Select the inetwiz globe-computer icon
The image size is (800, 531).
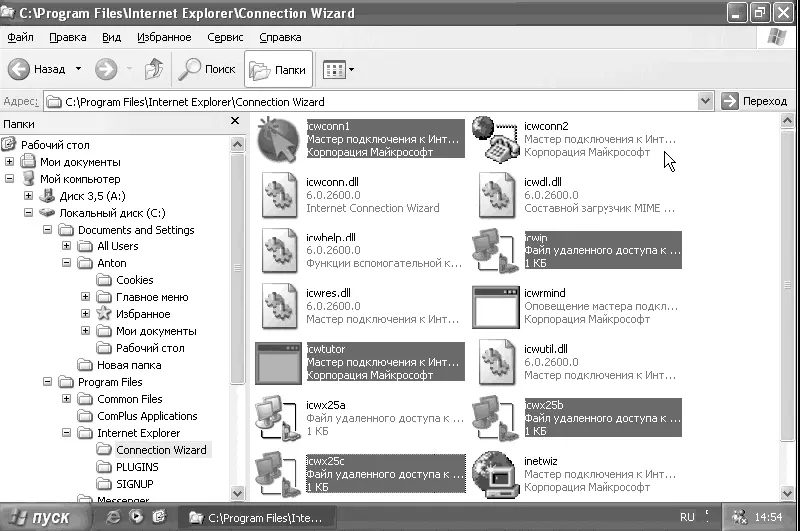(495, 474)
